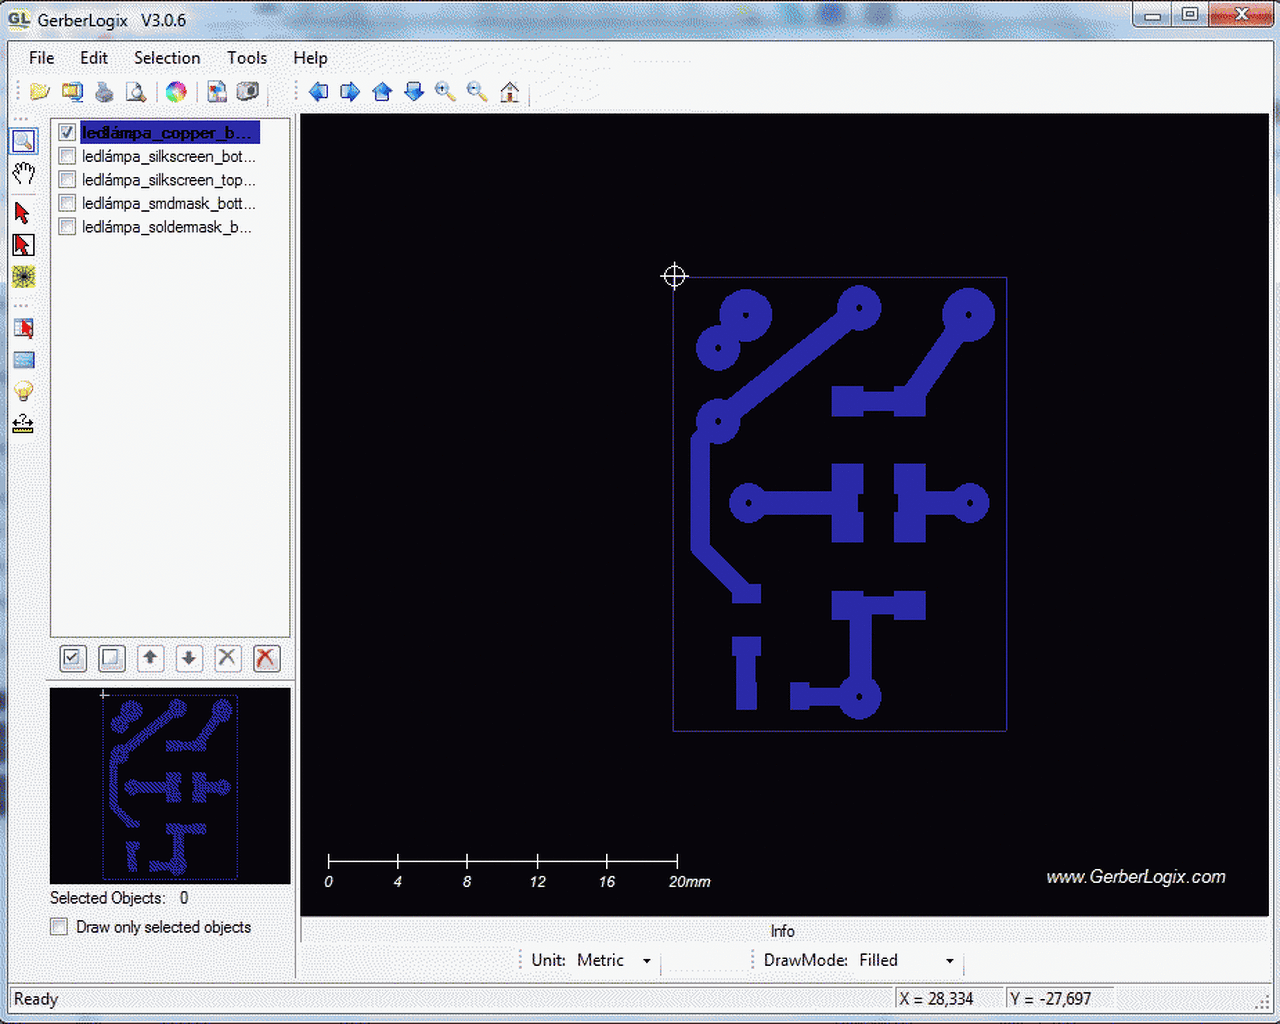Screen dimensions: 1280x1024
Task: Click the red X remove-all-layers button
Action: coord(265,658)
